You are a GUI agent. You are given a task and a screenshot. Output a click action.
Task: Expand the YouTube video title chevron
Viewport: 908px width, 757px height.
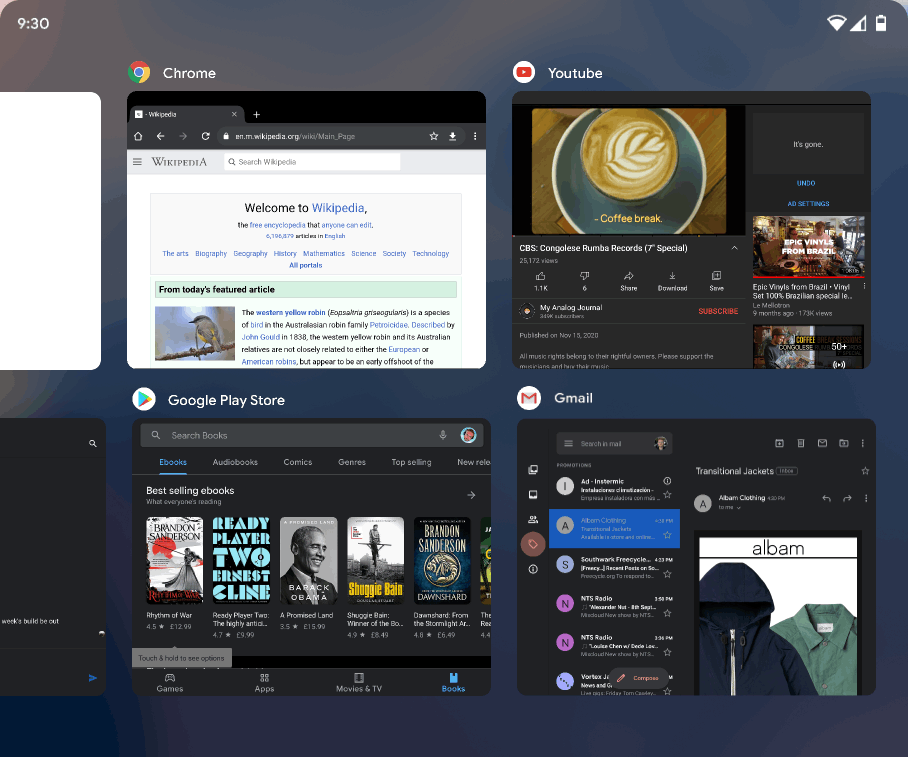tap(734, 248)
